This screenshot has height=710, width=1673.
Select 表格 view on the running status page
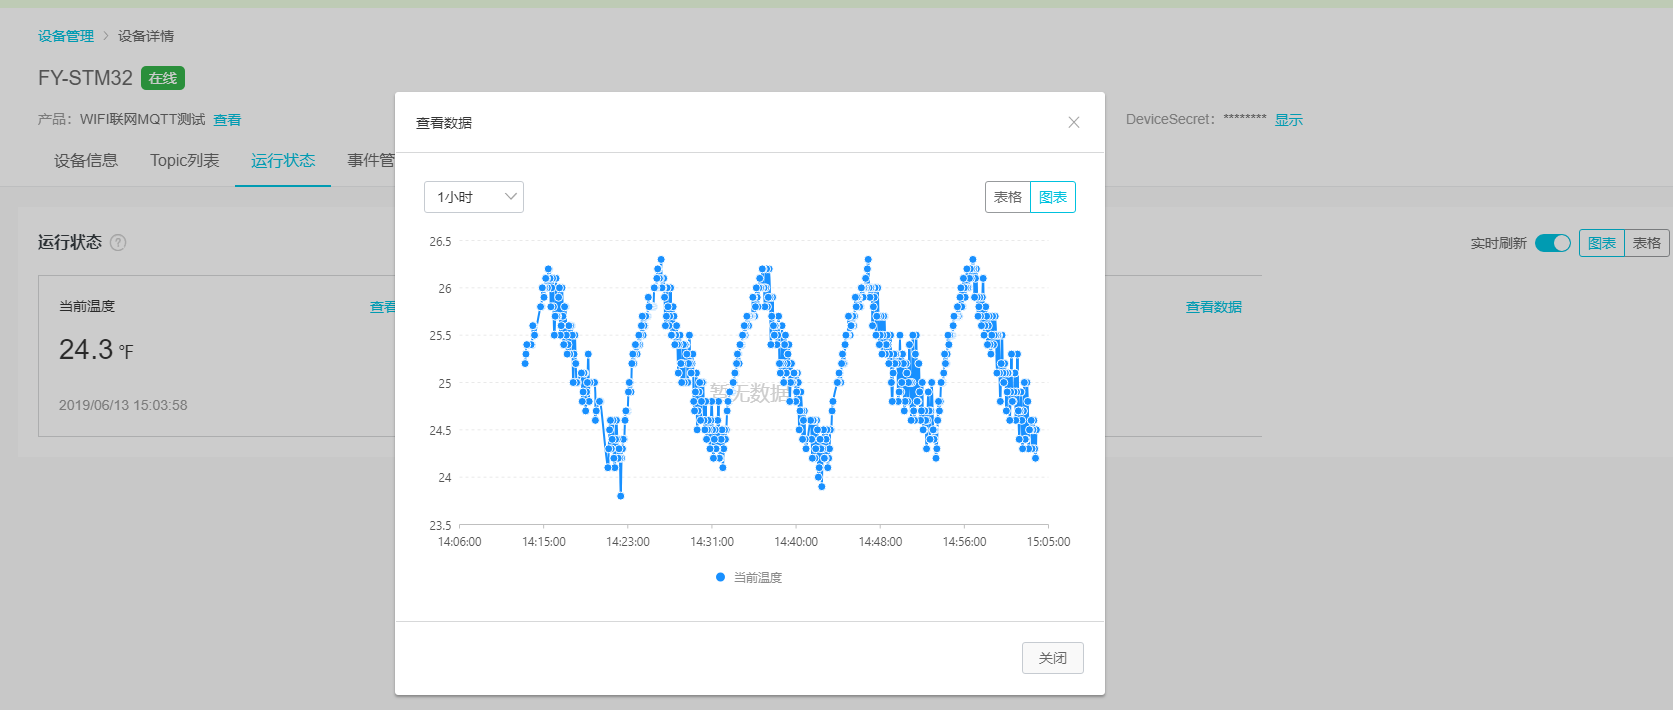(1647, 243)
